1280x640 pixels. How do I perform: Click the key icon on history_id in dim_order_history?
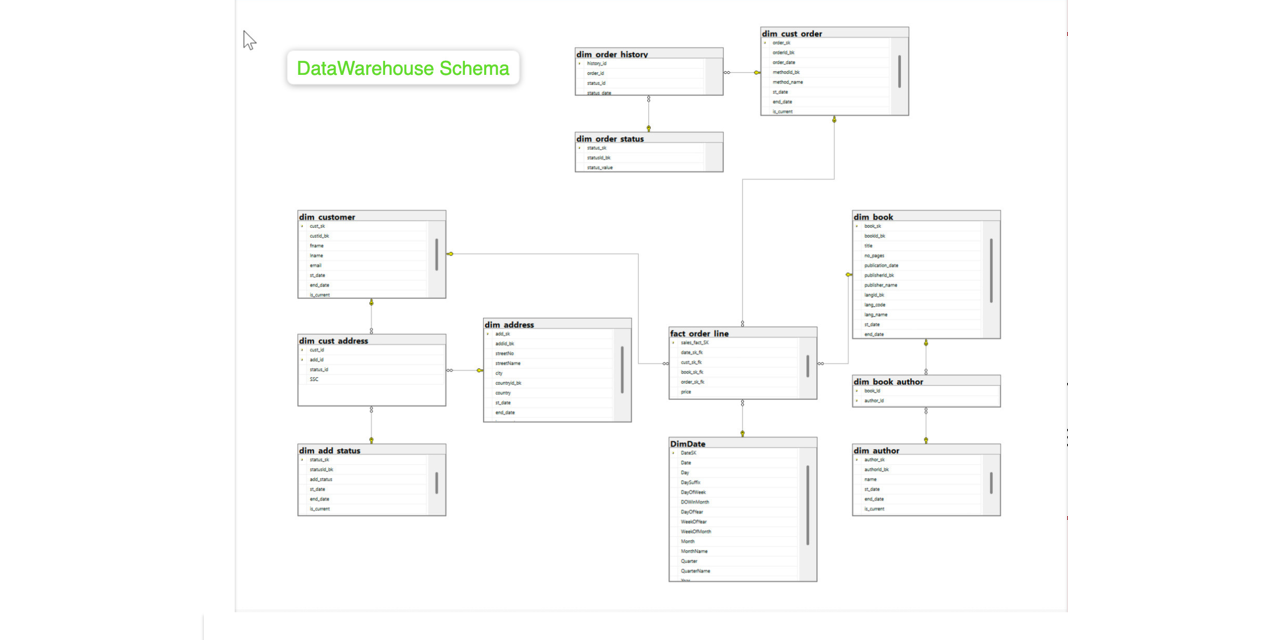(578, 62)
